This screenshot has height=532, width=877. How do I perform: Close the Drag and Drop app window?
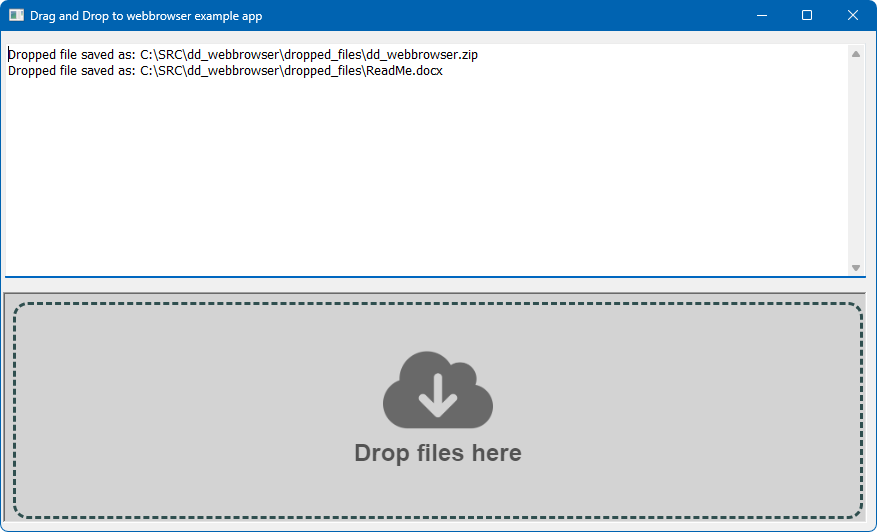tap(853, 16)
